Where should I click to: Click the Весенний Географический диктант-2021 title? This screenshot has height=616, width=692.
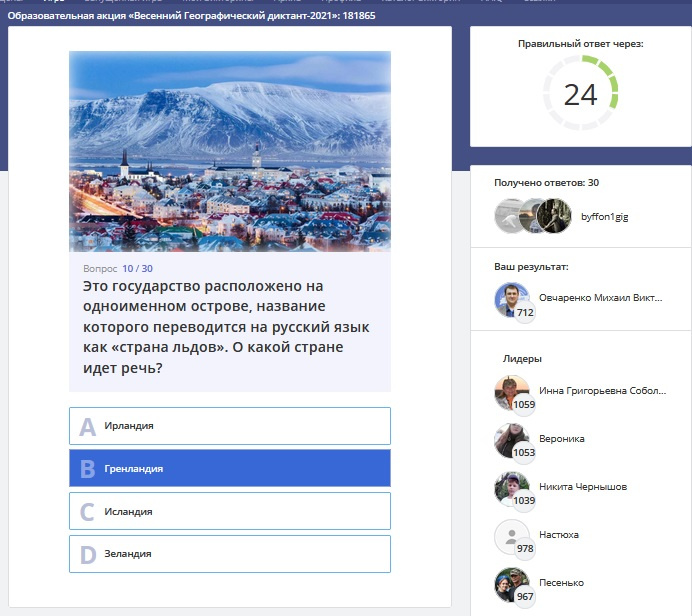pos(191,16)
